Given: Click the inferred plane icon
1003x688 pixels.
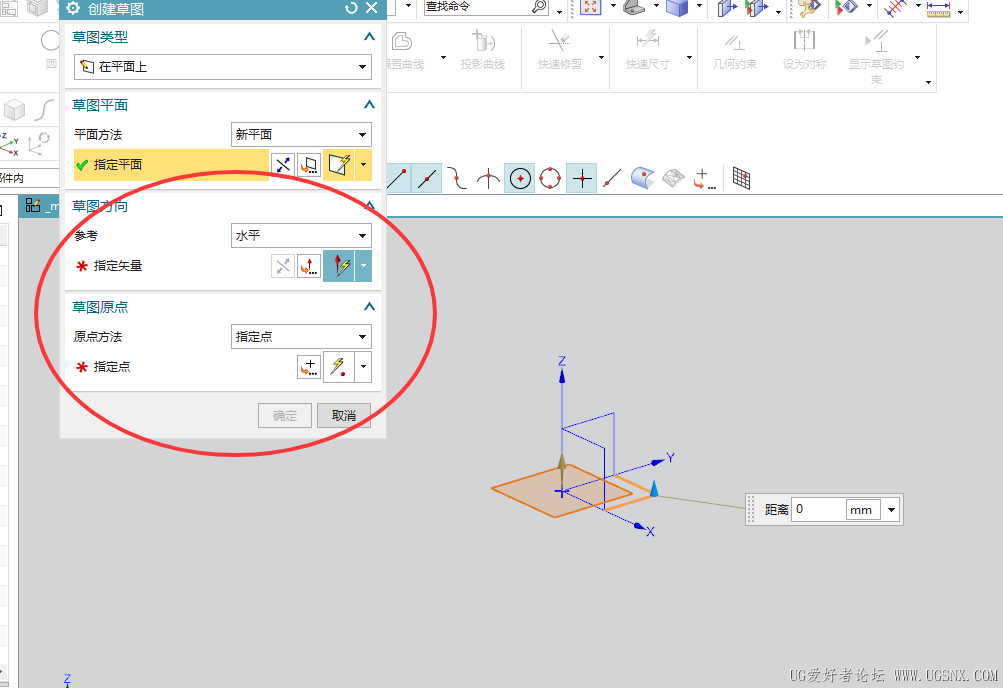Looking at the screenshot, I should coord(339,165).
